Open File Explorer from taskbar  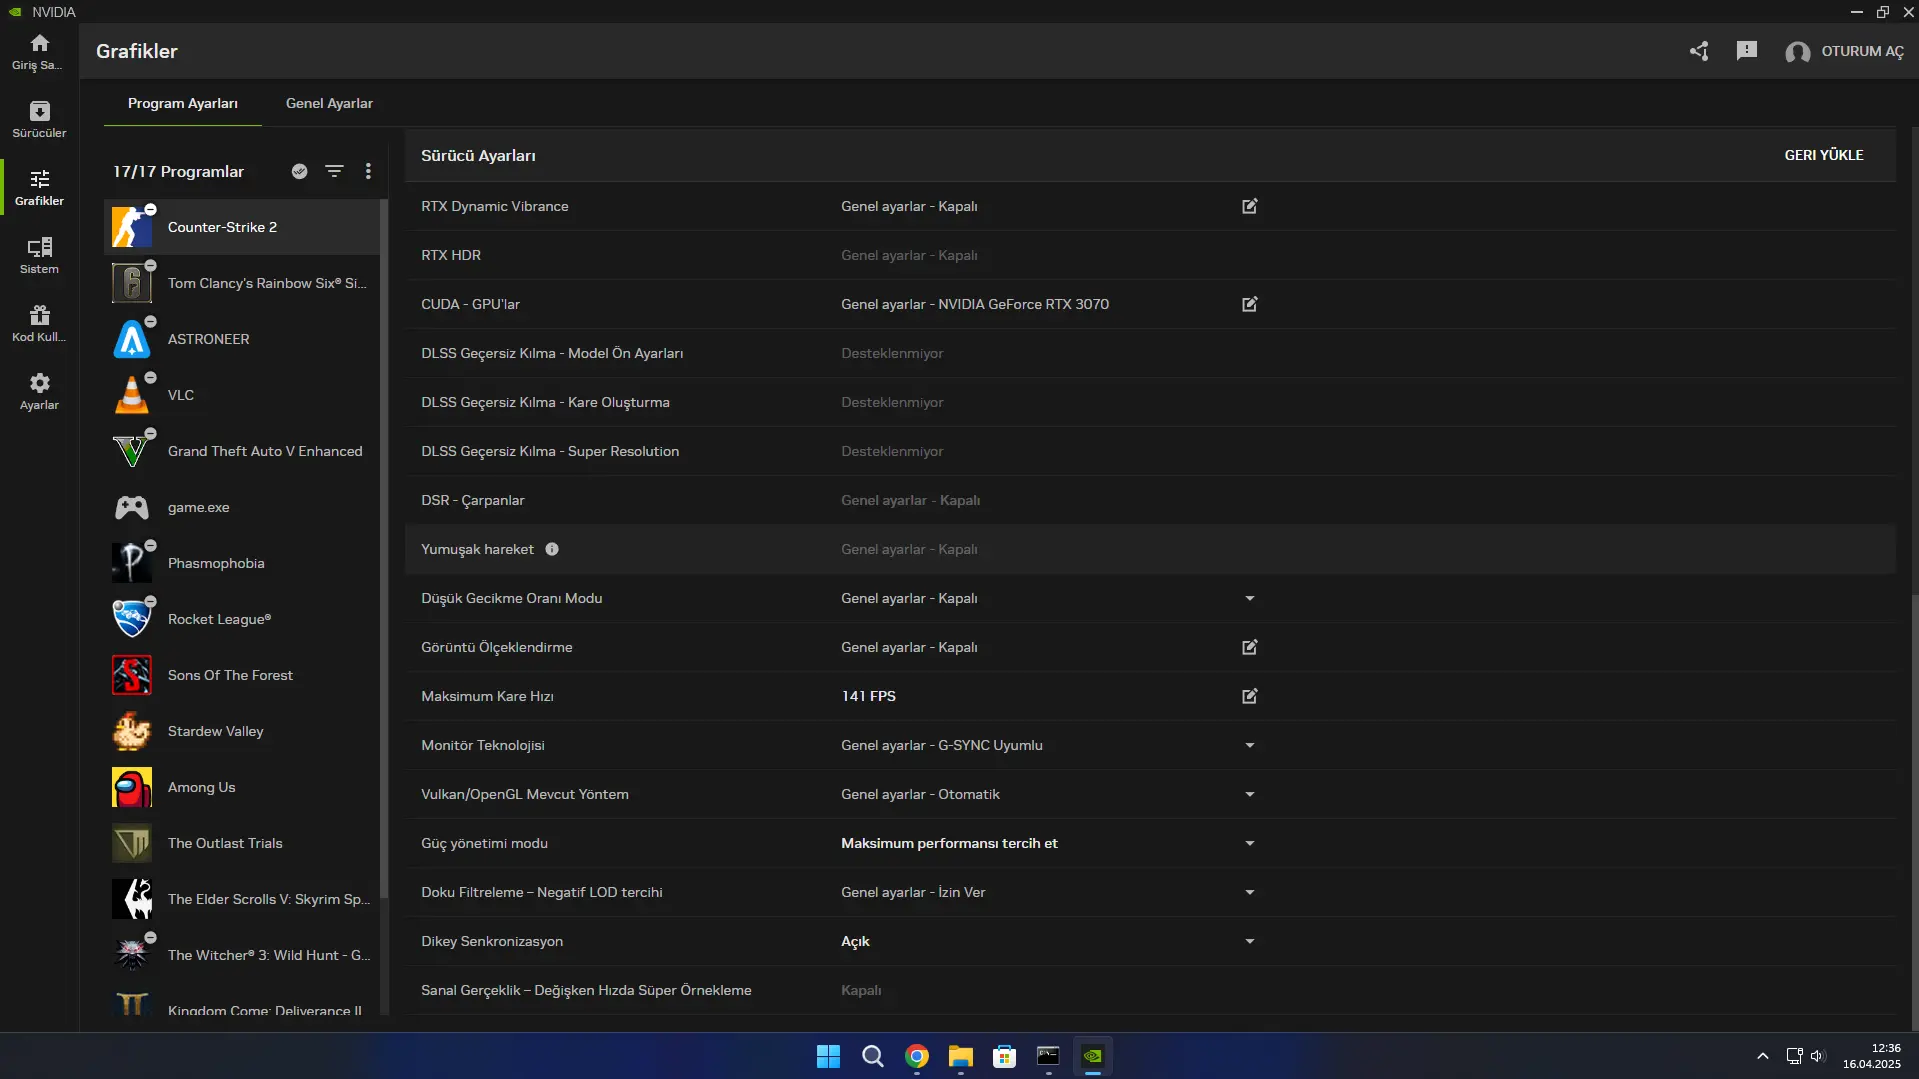(960, 1056)
